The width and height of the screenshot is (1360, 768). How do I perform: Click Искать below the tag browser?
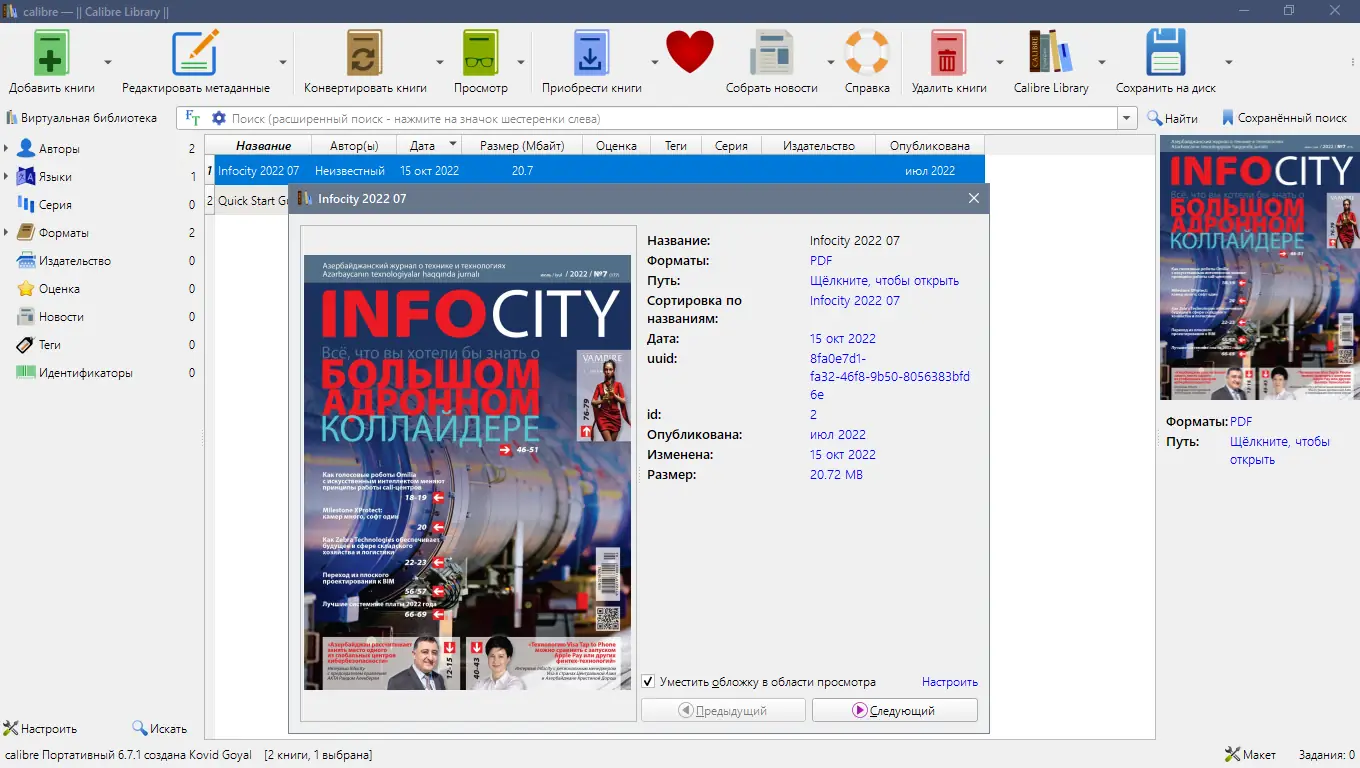(160, 729)
